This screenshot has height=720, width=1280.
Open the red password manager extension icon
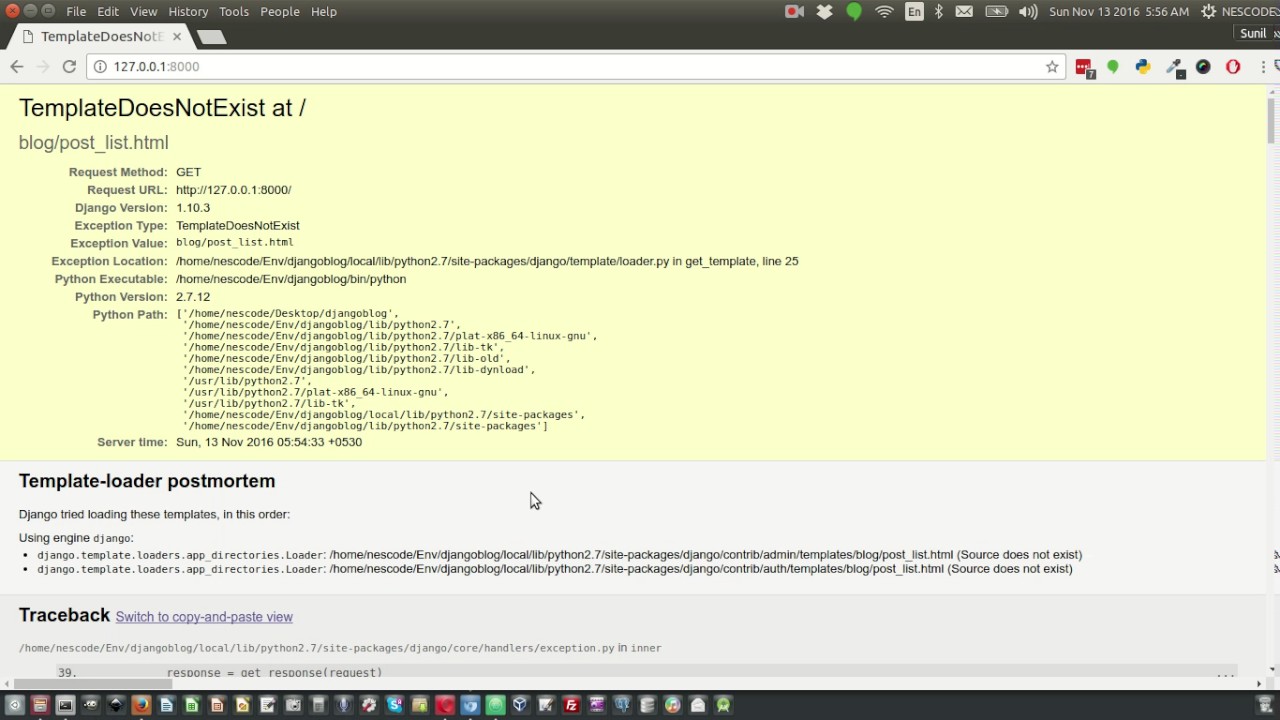[x=1084, y=67]
